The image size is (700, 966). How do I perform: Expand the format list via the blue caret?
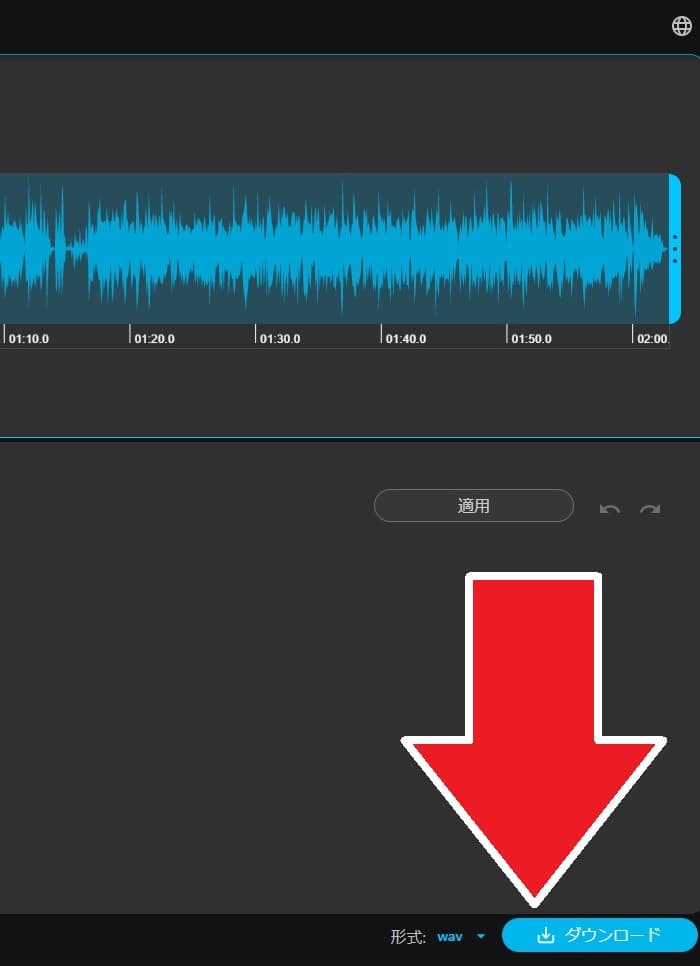(481, 937)
